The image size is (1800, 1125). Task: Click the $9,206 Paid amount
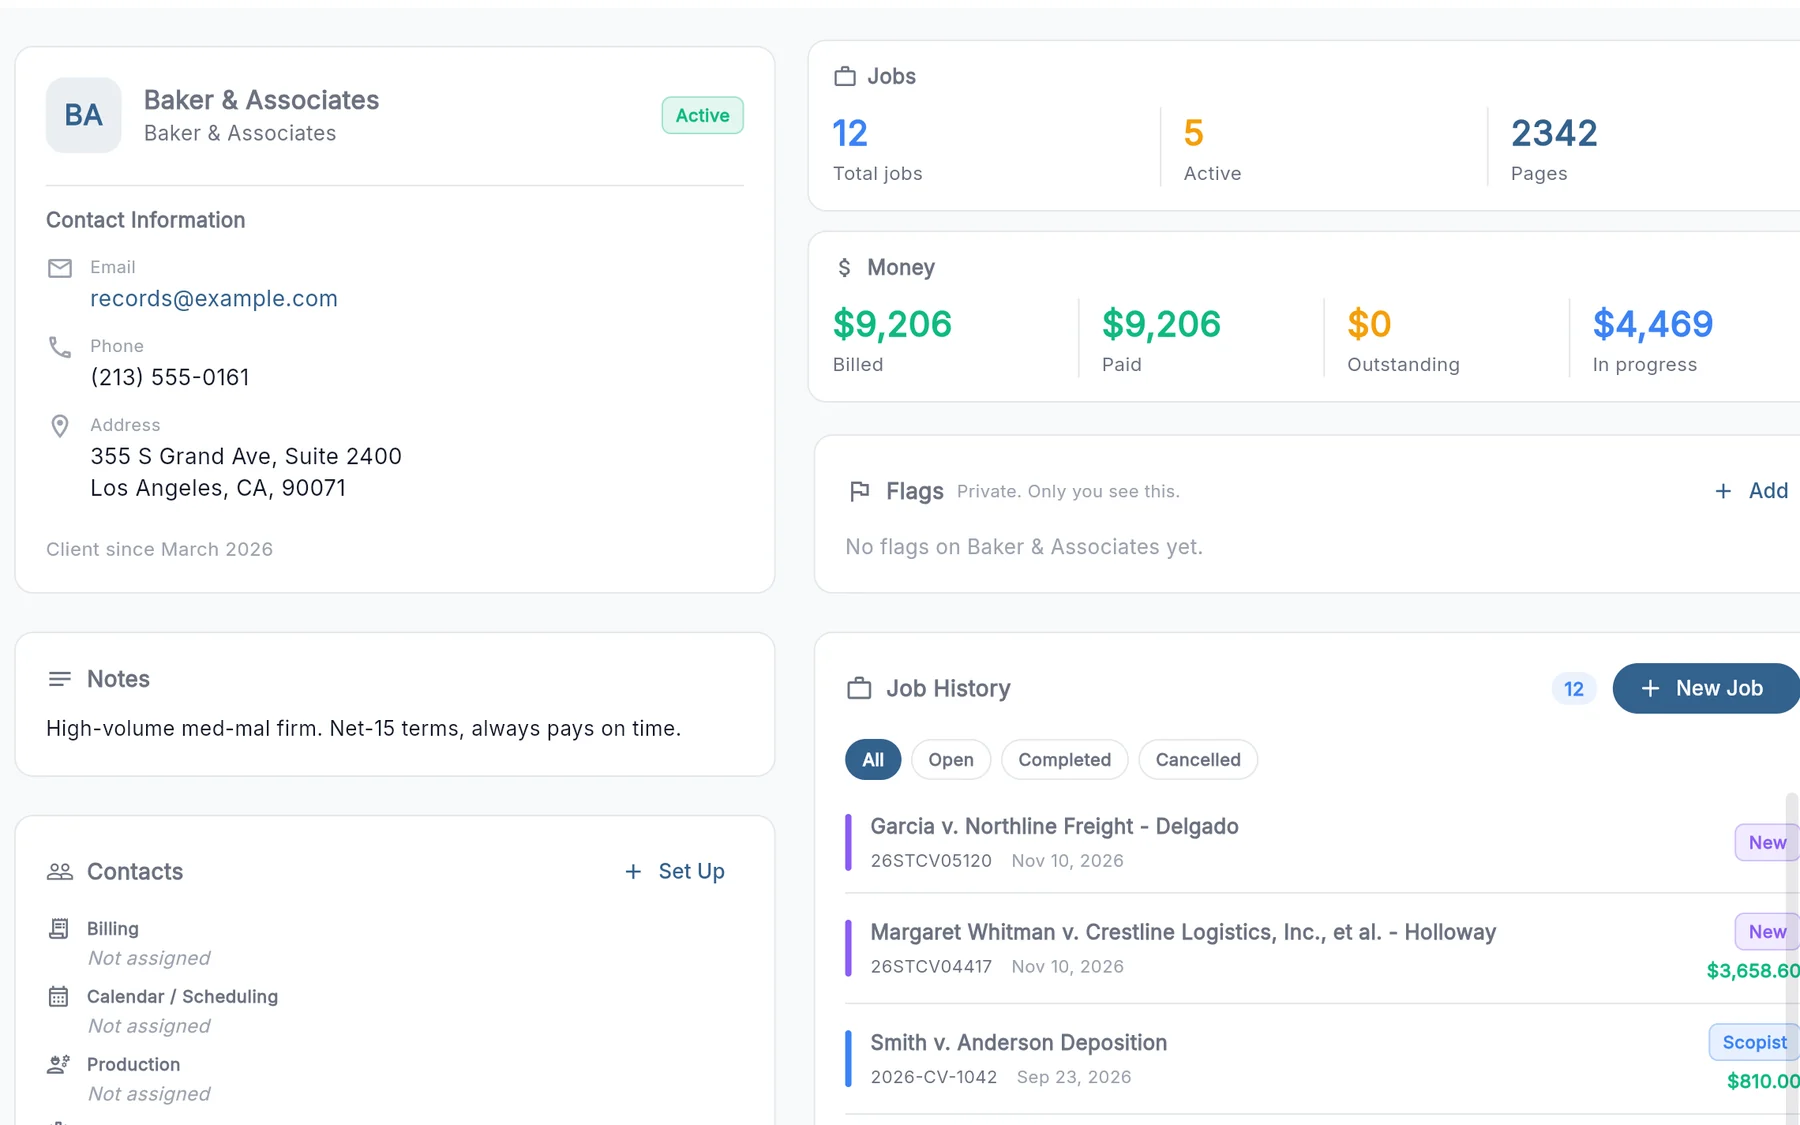(x=1161, y=324)
